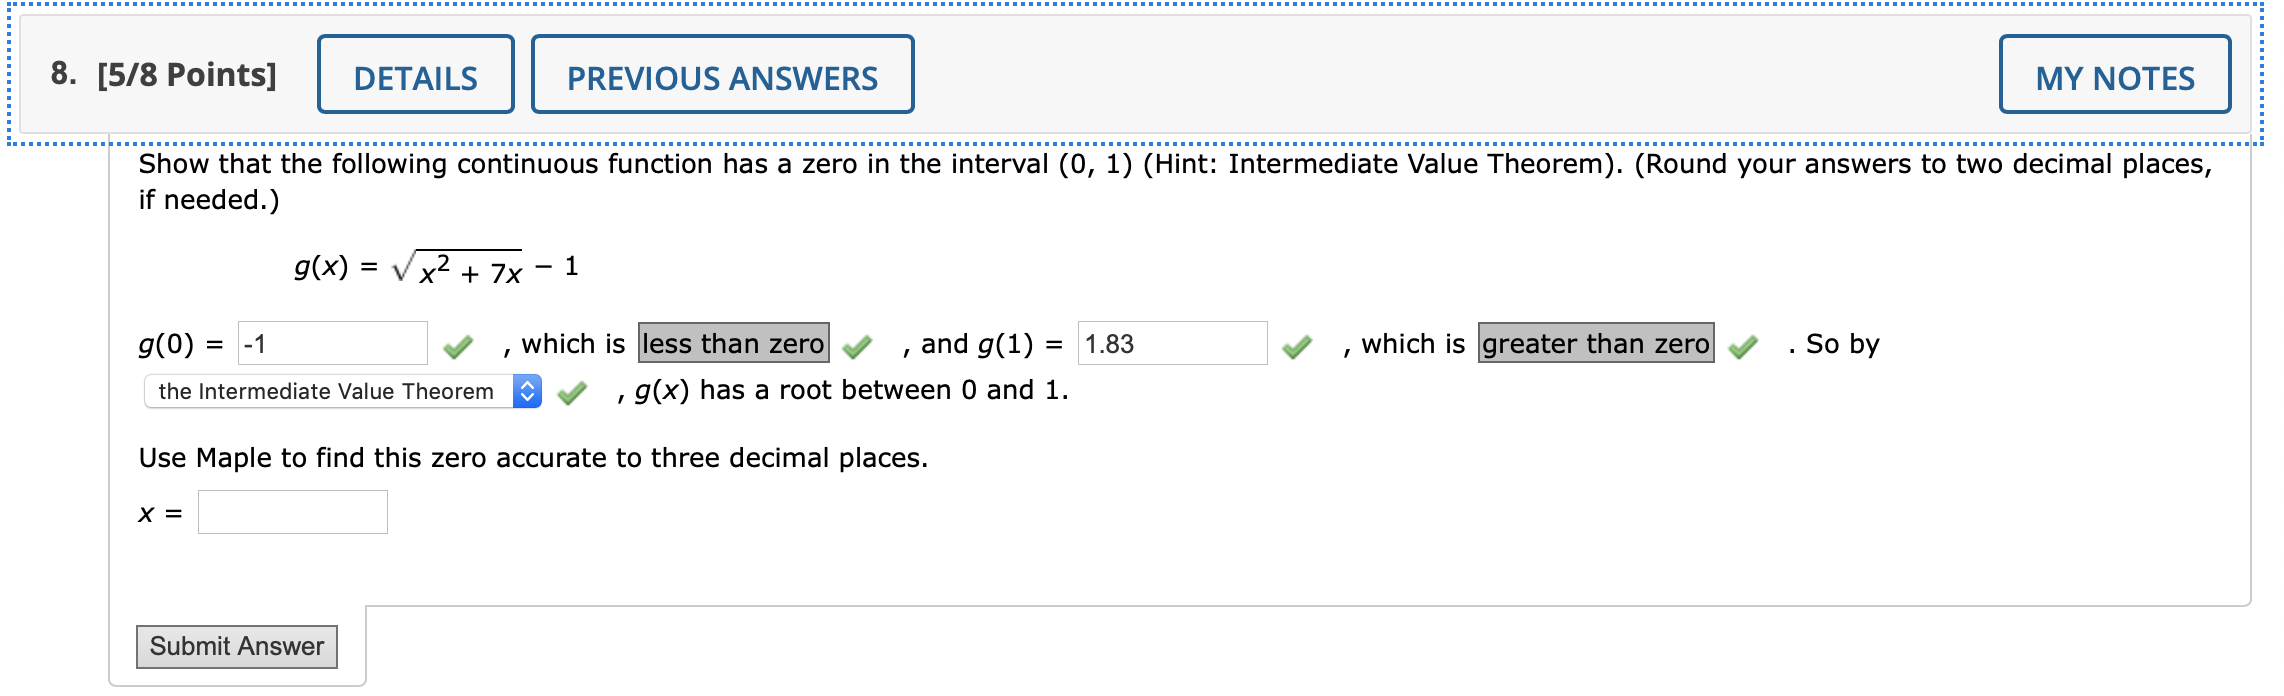Click the checkmark beside the theorem dropdown
Viewport: 2284px width, 696px height.
tap(573, 391)
